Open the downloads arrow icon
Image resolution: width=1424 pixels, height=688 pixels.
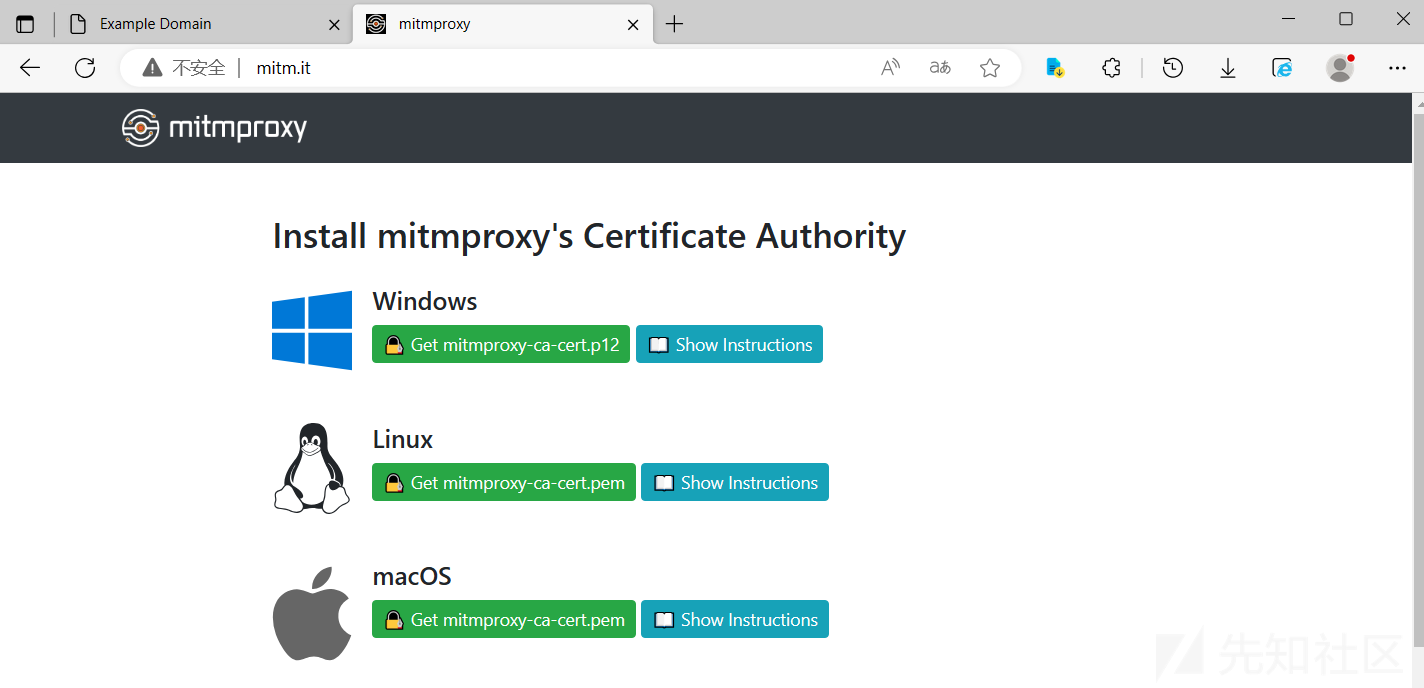pos(1228,68)
